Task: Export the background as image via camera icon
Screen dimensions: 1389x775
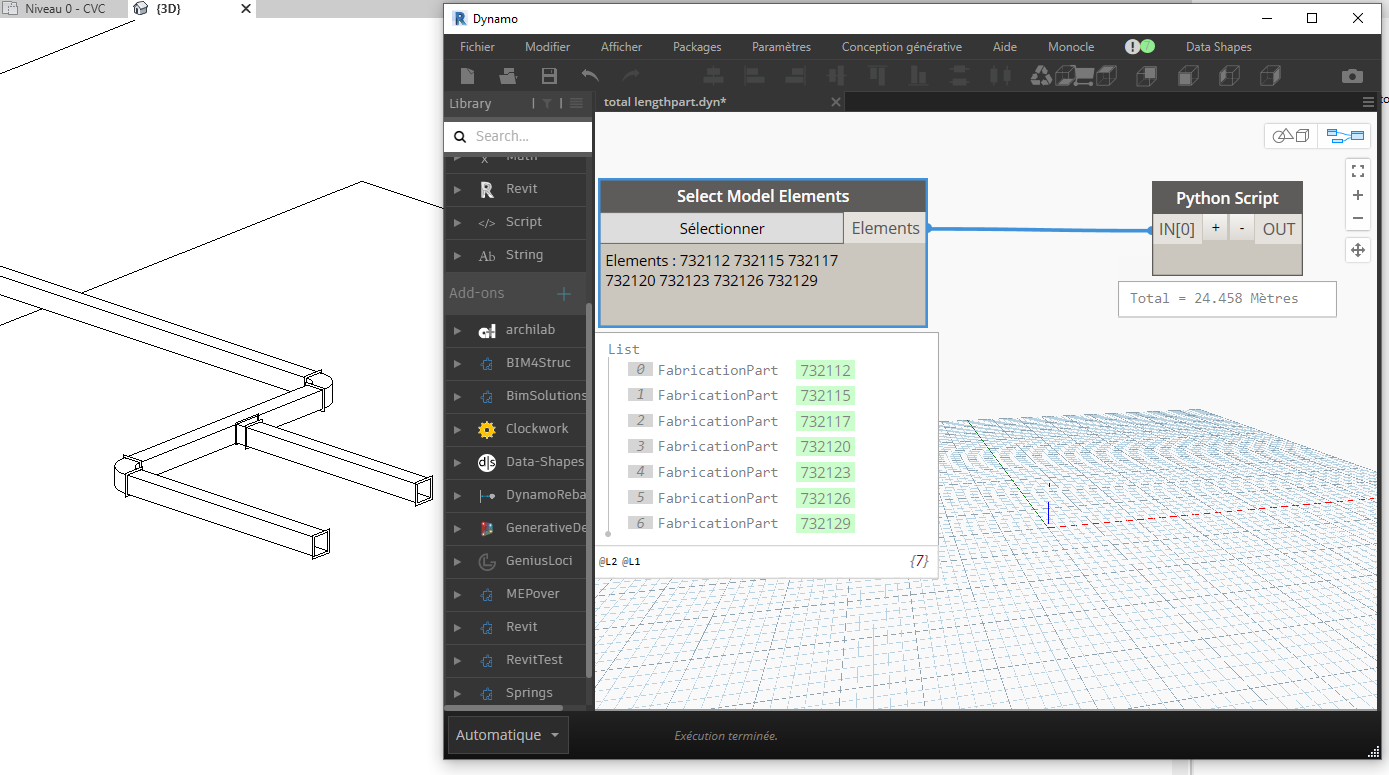Action: tap(1352, 76)
